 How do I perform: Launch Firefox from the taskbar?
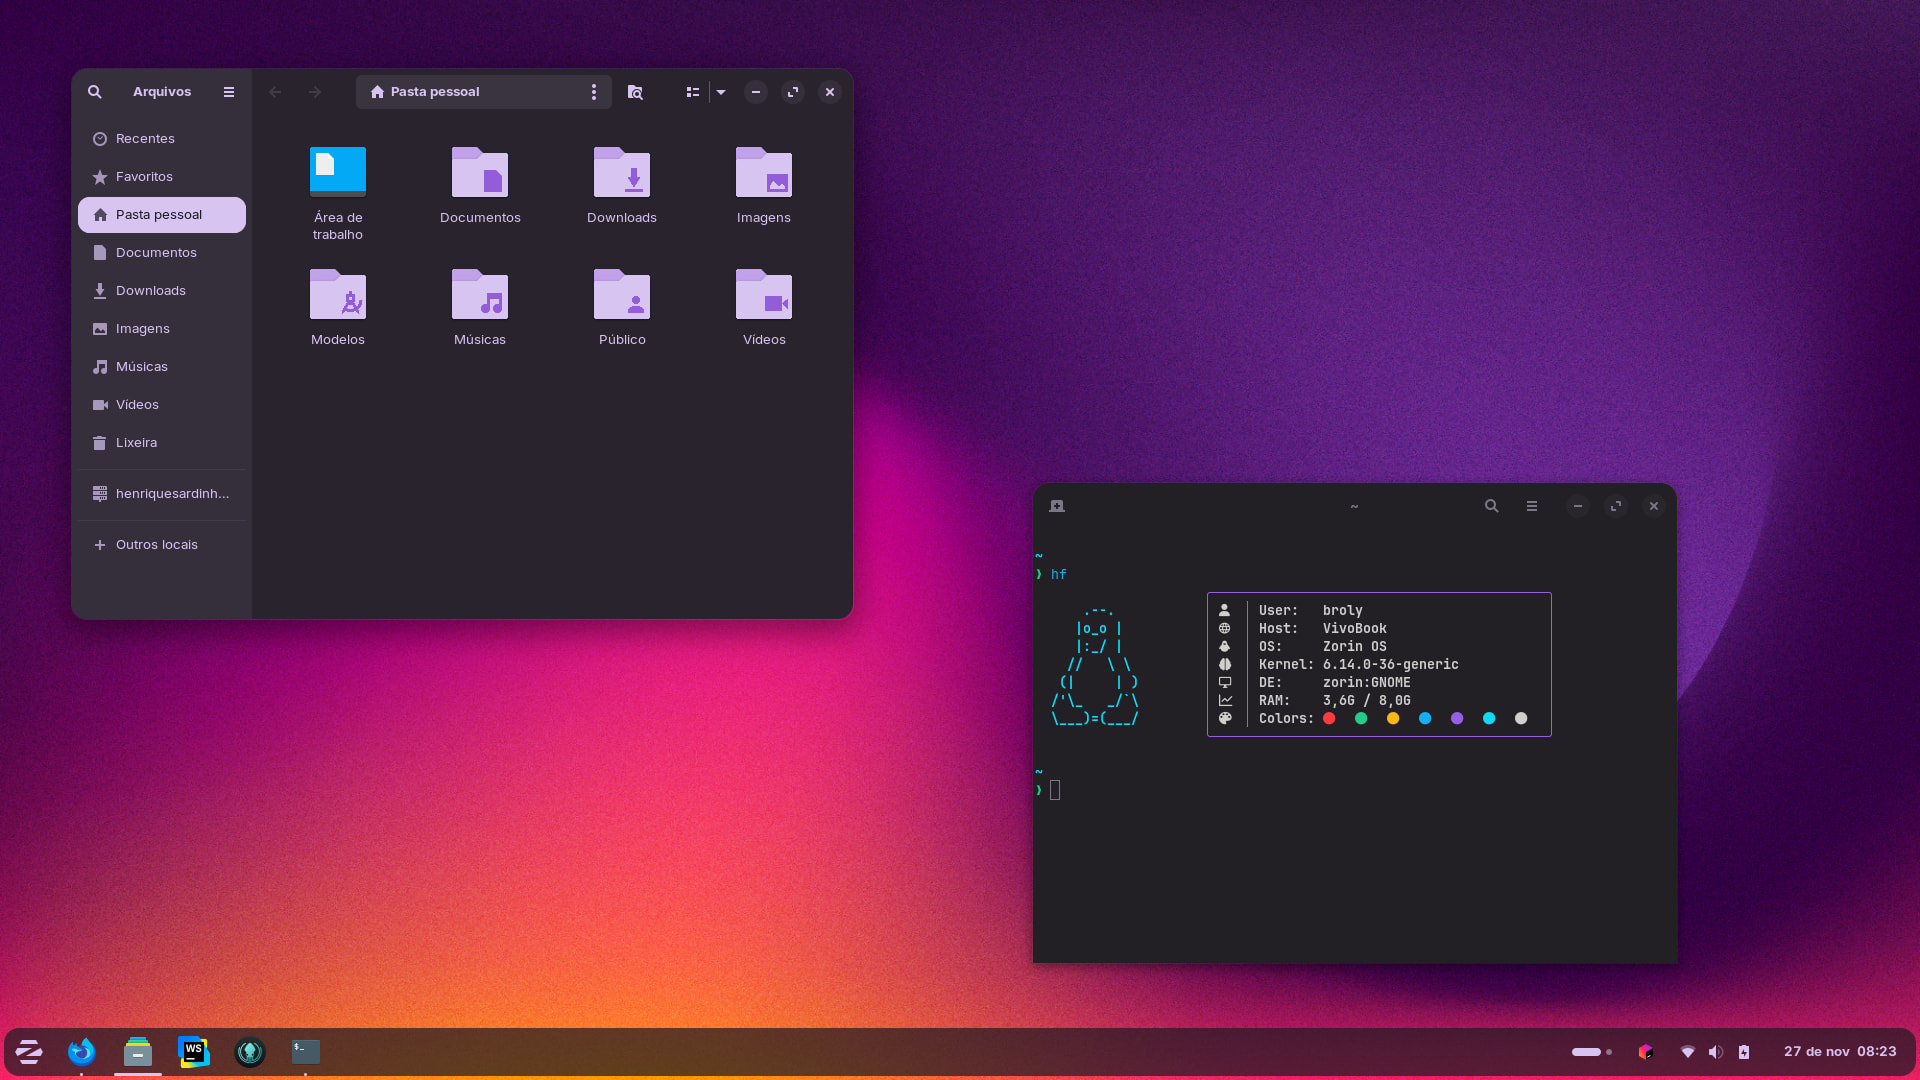[81, 1051]
